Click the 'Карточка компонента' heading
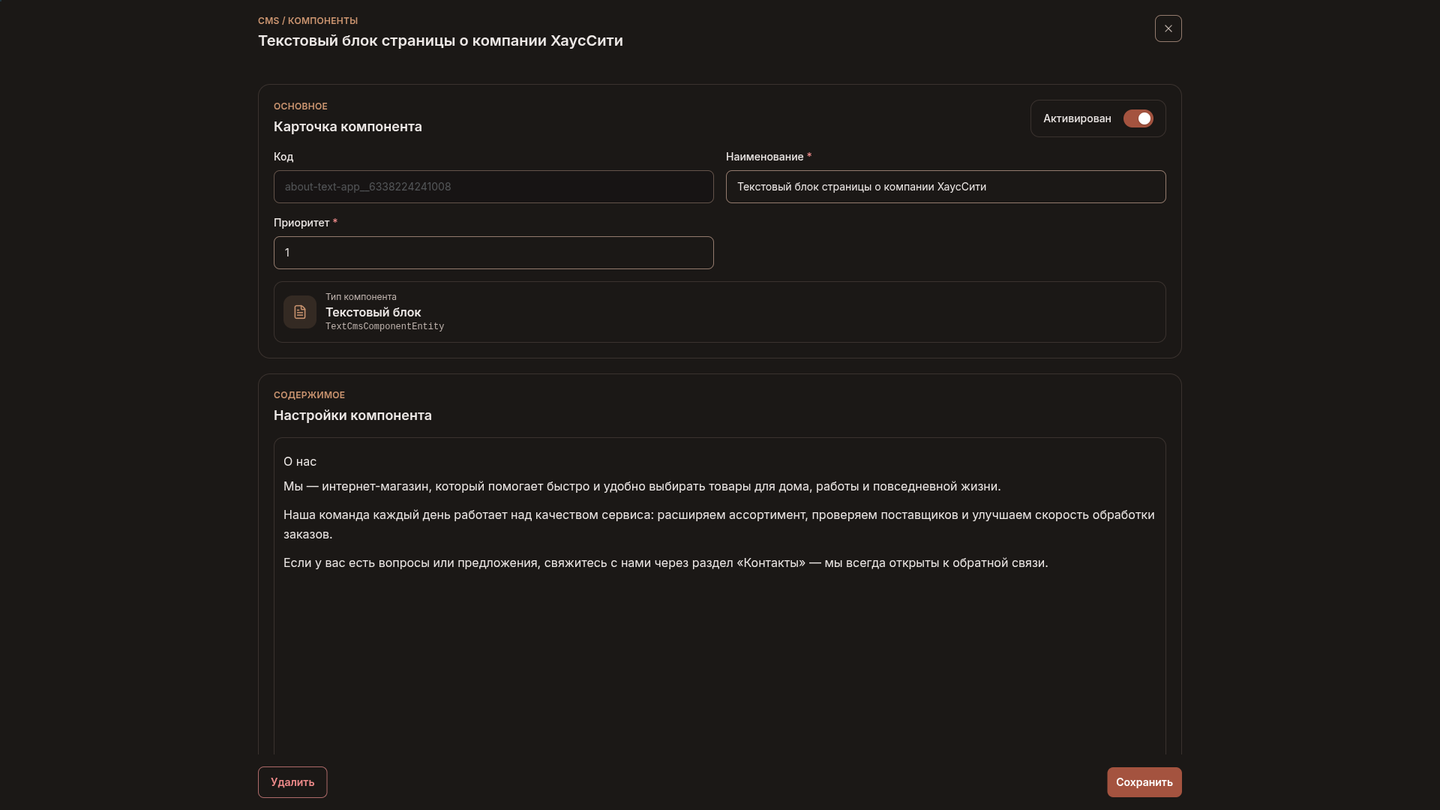 pyautogui.click(x=348, y=127)
